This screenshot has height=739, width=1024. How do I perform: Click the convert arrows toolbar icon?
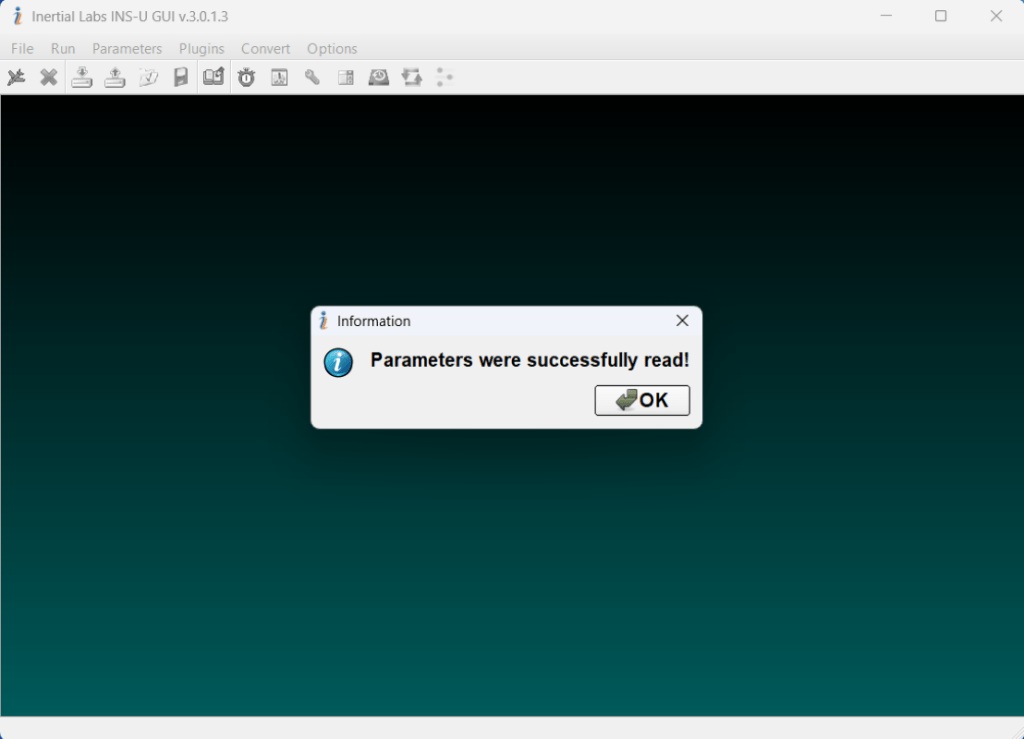tap(411, 77)
